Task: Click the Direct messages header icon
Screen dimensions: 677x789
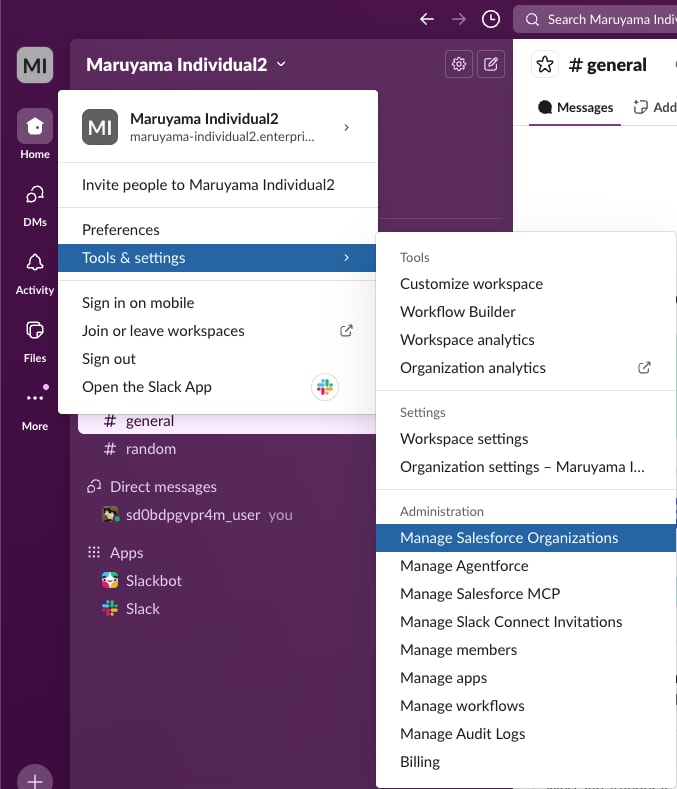Action: [x=94, y=487]
